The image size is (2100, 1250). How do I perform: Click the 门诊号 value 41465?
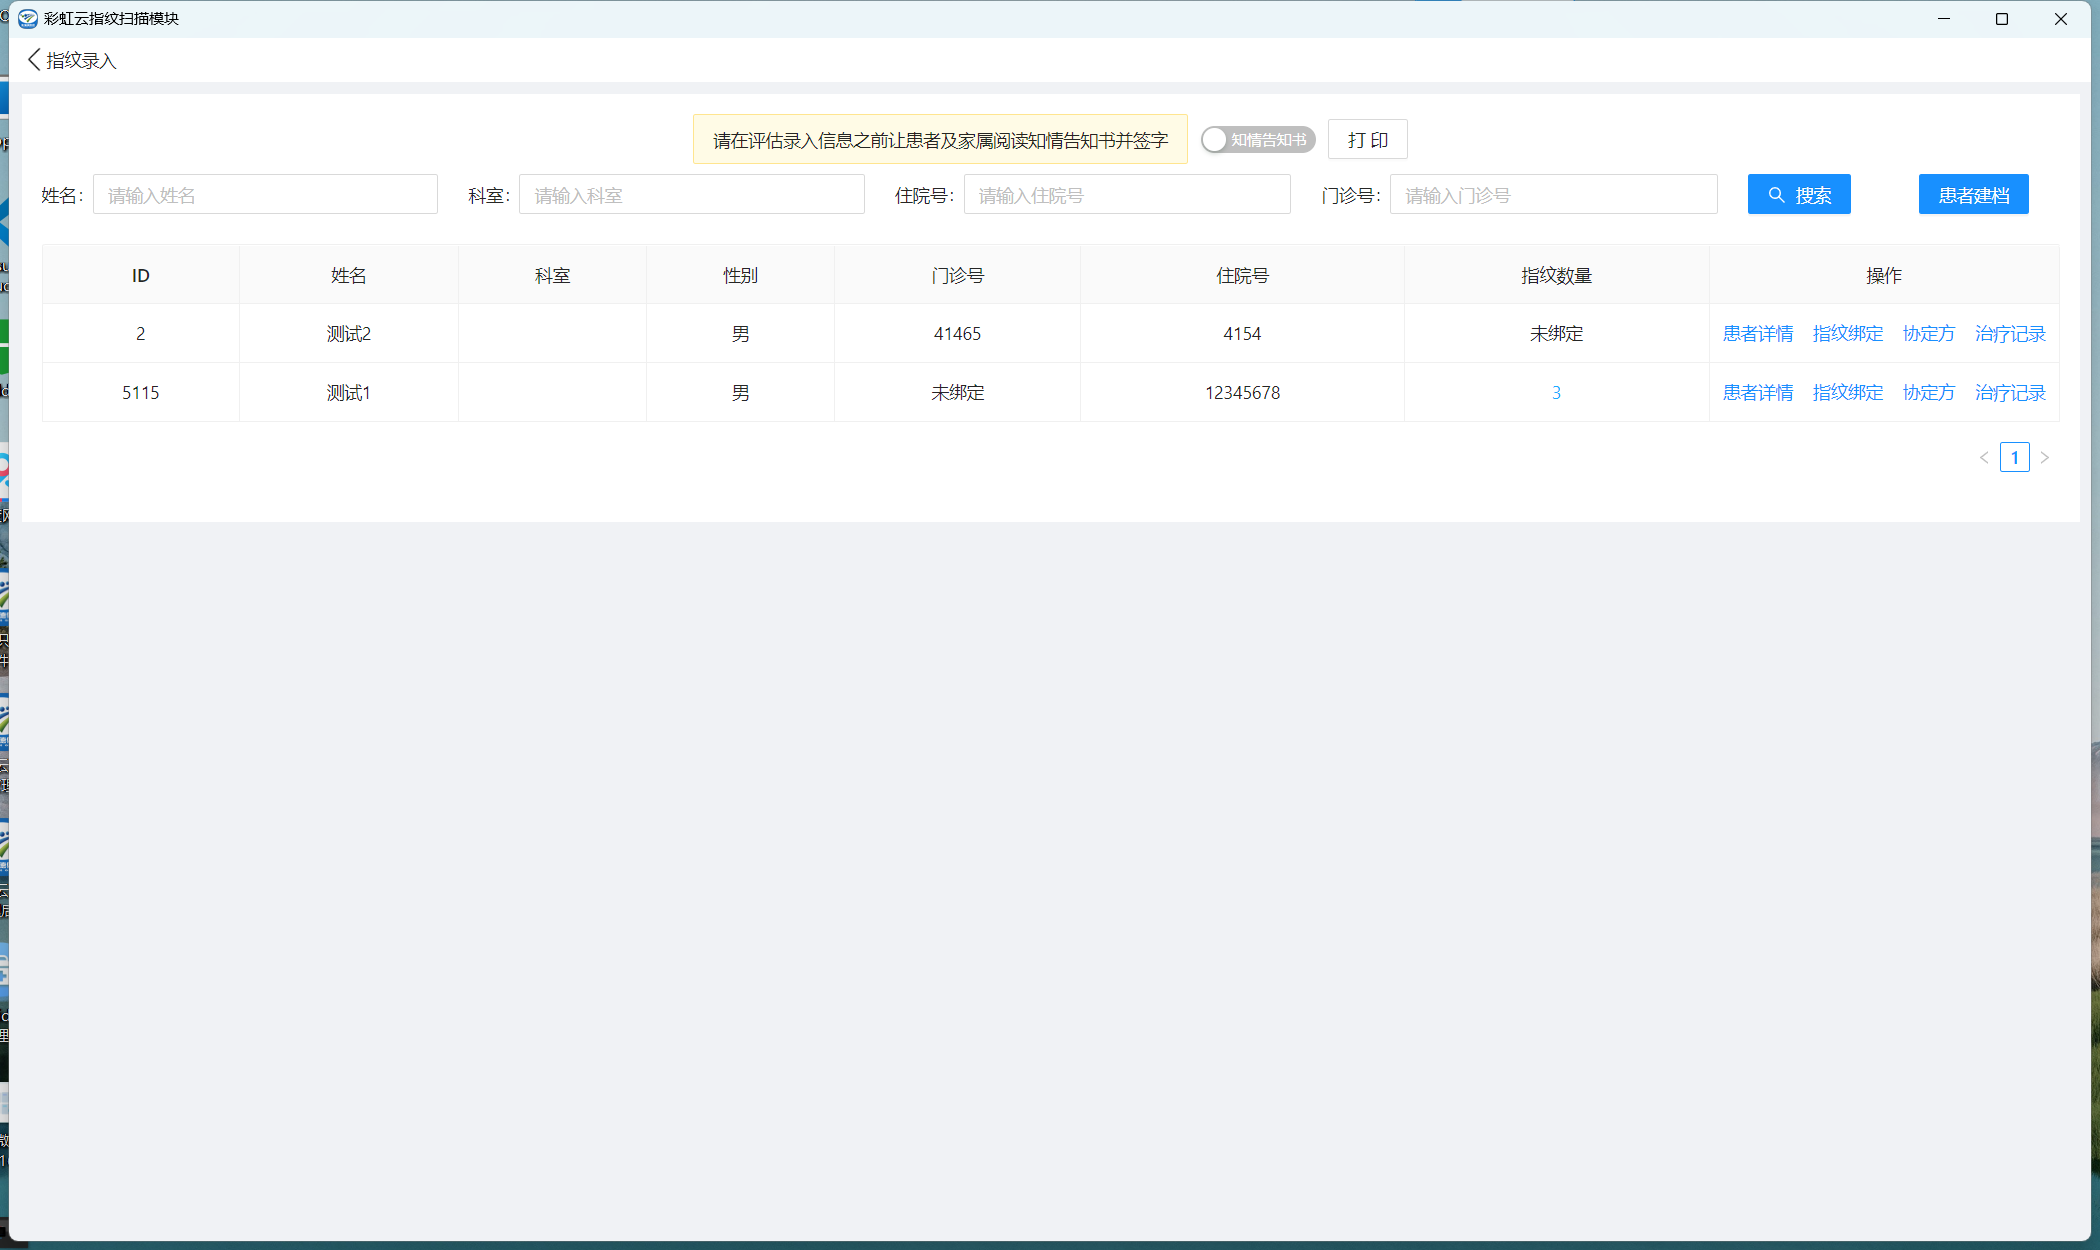coord(957,334)
